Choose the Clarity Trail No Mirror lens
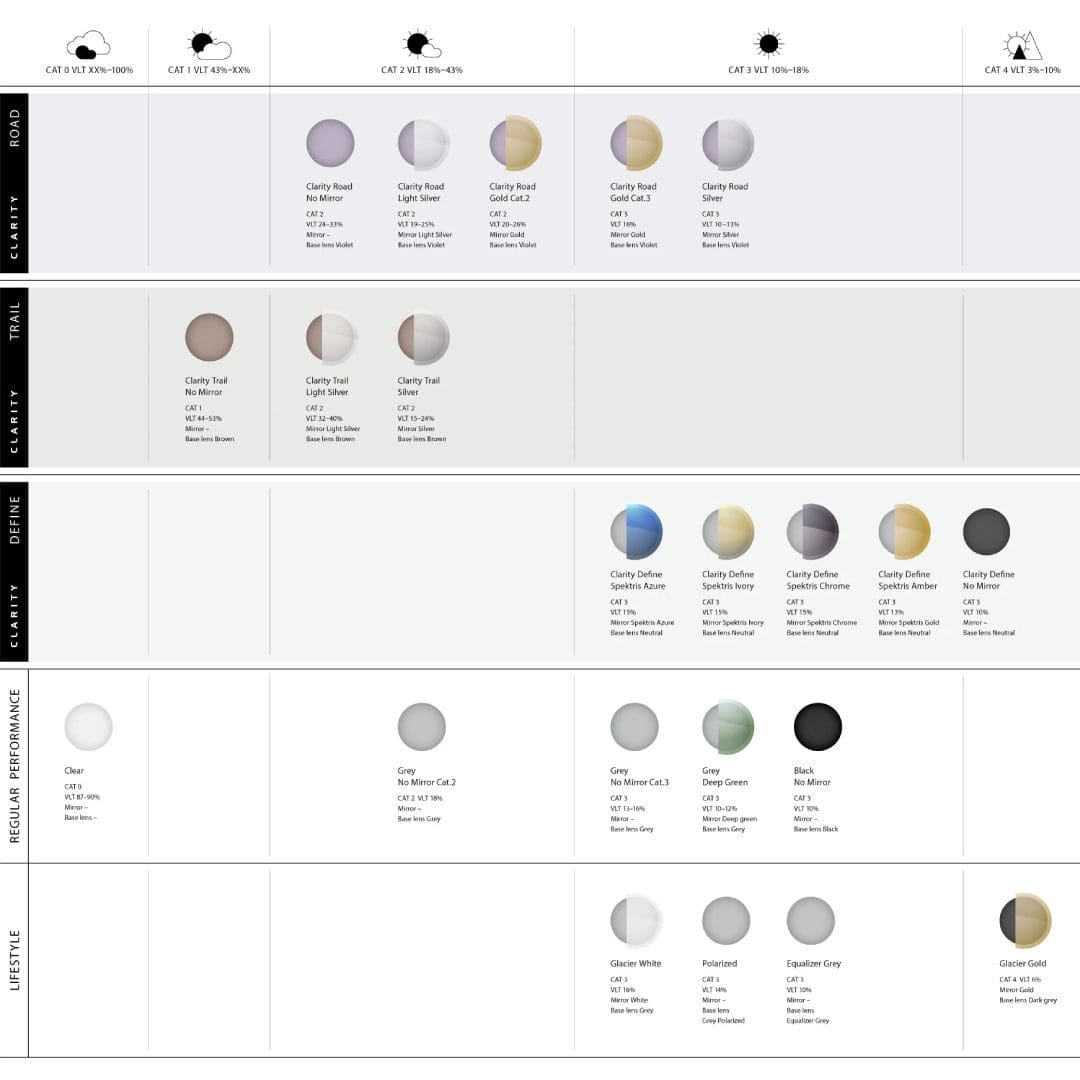Viewport: 1080px width, 1080px height. point(209,337)
